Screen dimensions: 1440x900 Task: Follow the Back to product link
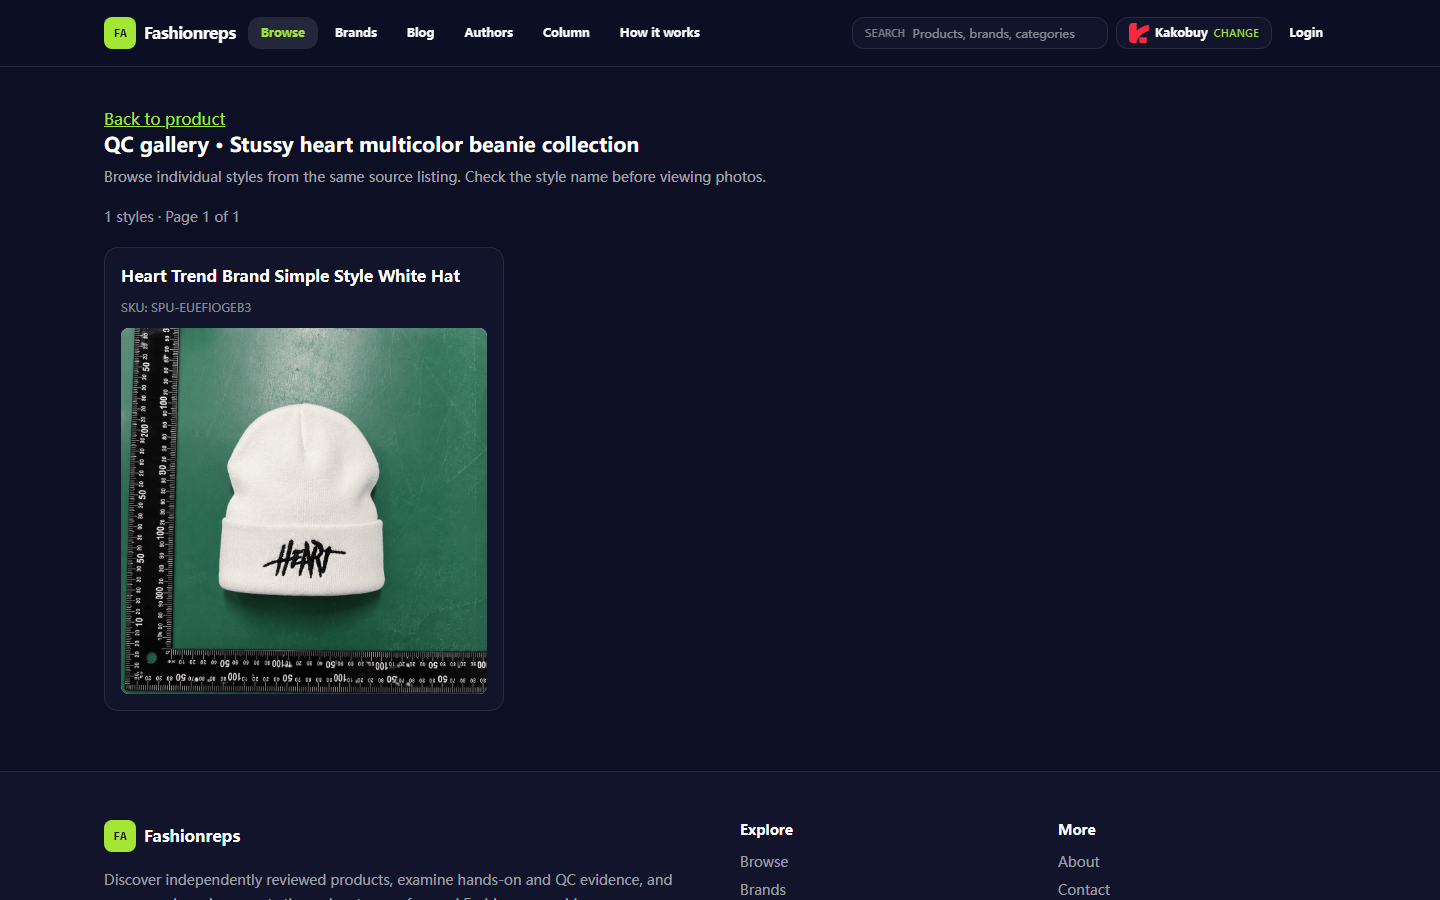165,119
